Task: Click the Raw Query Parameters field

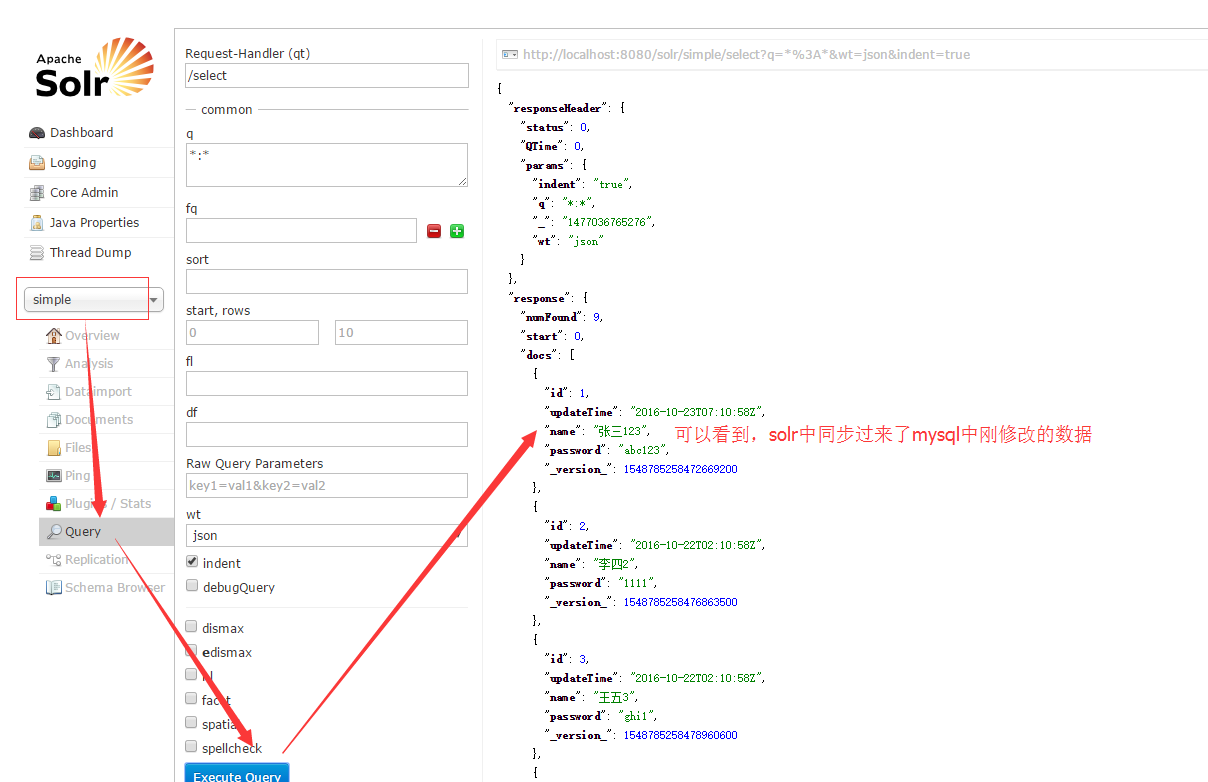Action: point(327,485)
